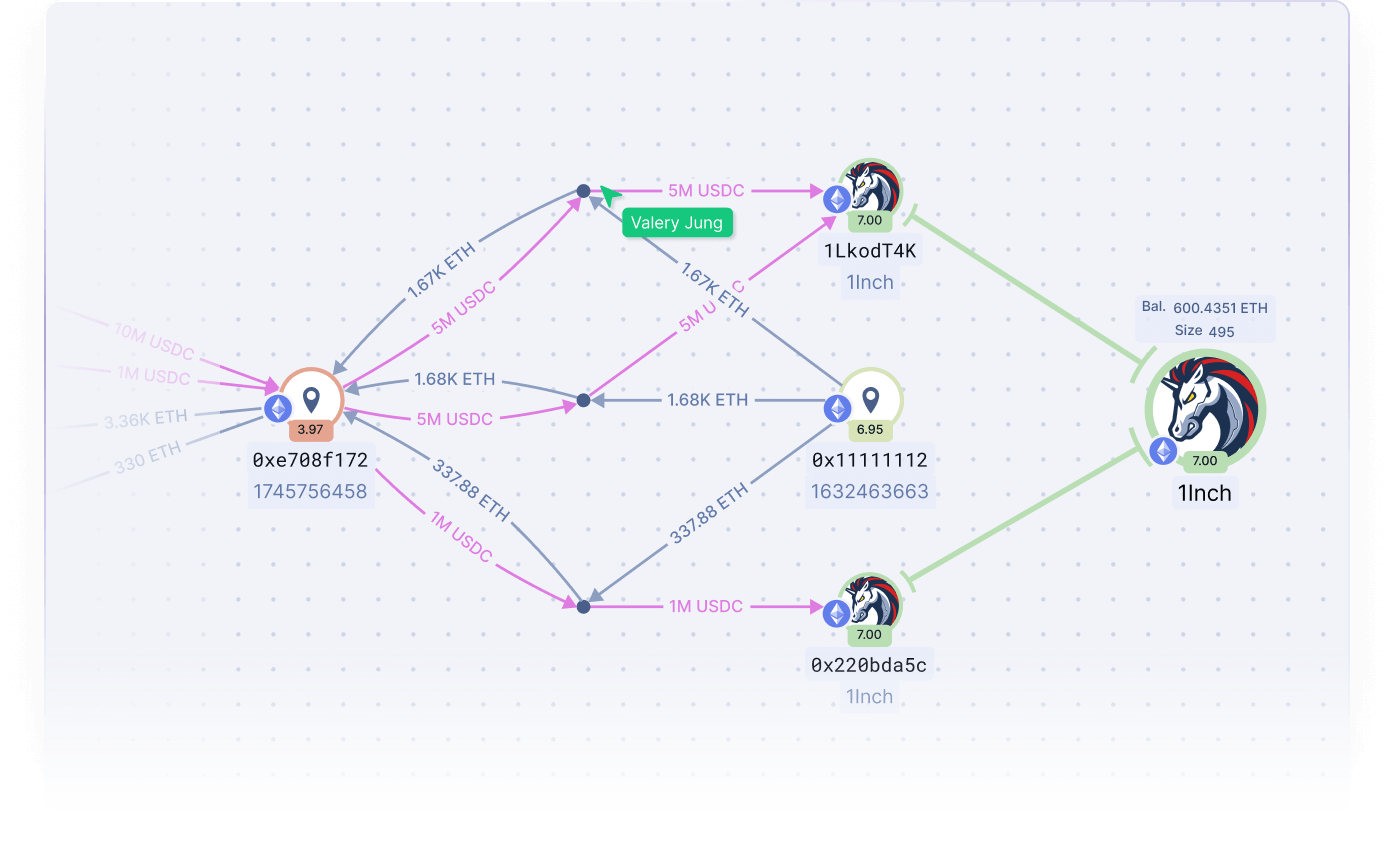This screenshot has width=1392, height=864.
Task: Open the large 1Inch cluster unicorn node
Action: coord(1207,408)
